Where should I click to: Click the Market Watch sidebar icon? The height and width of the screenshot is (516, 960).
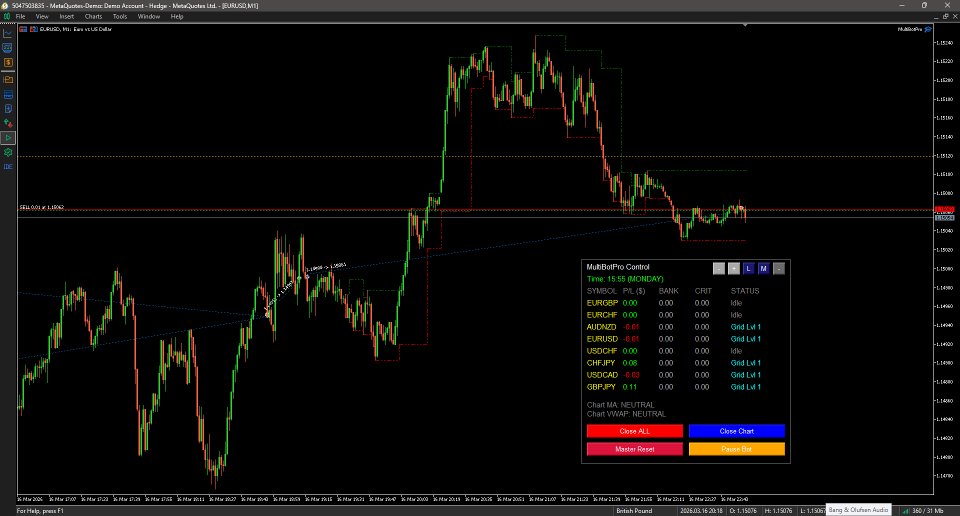tap(8, 48)
